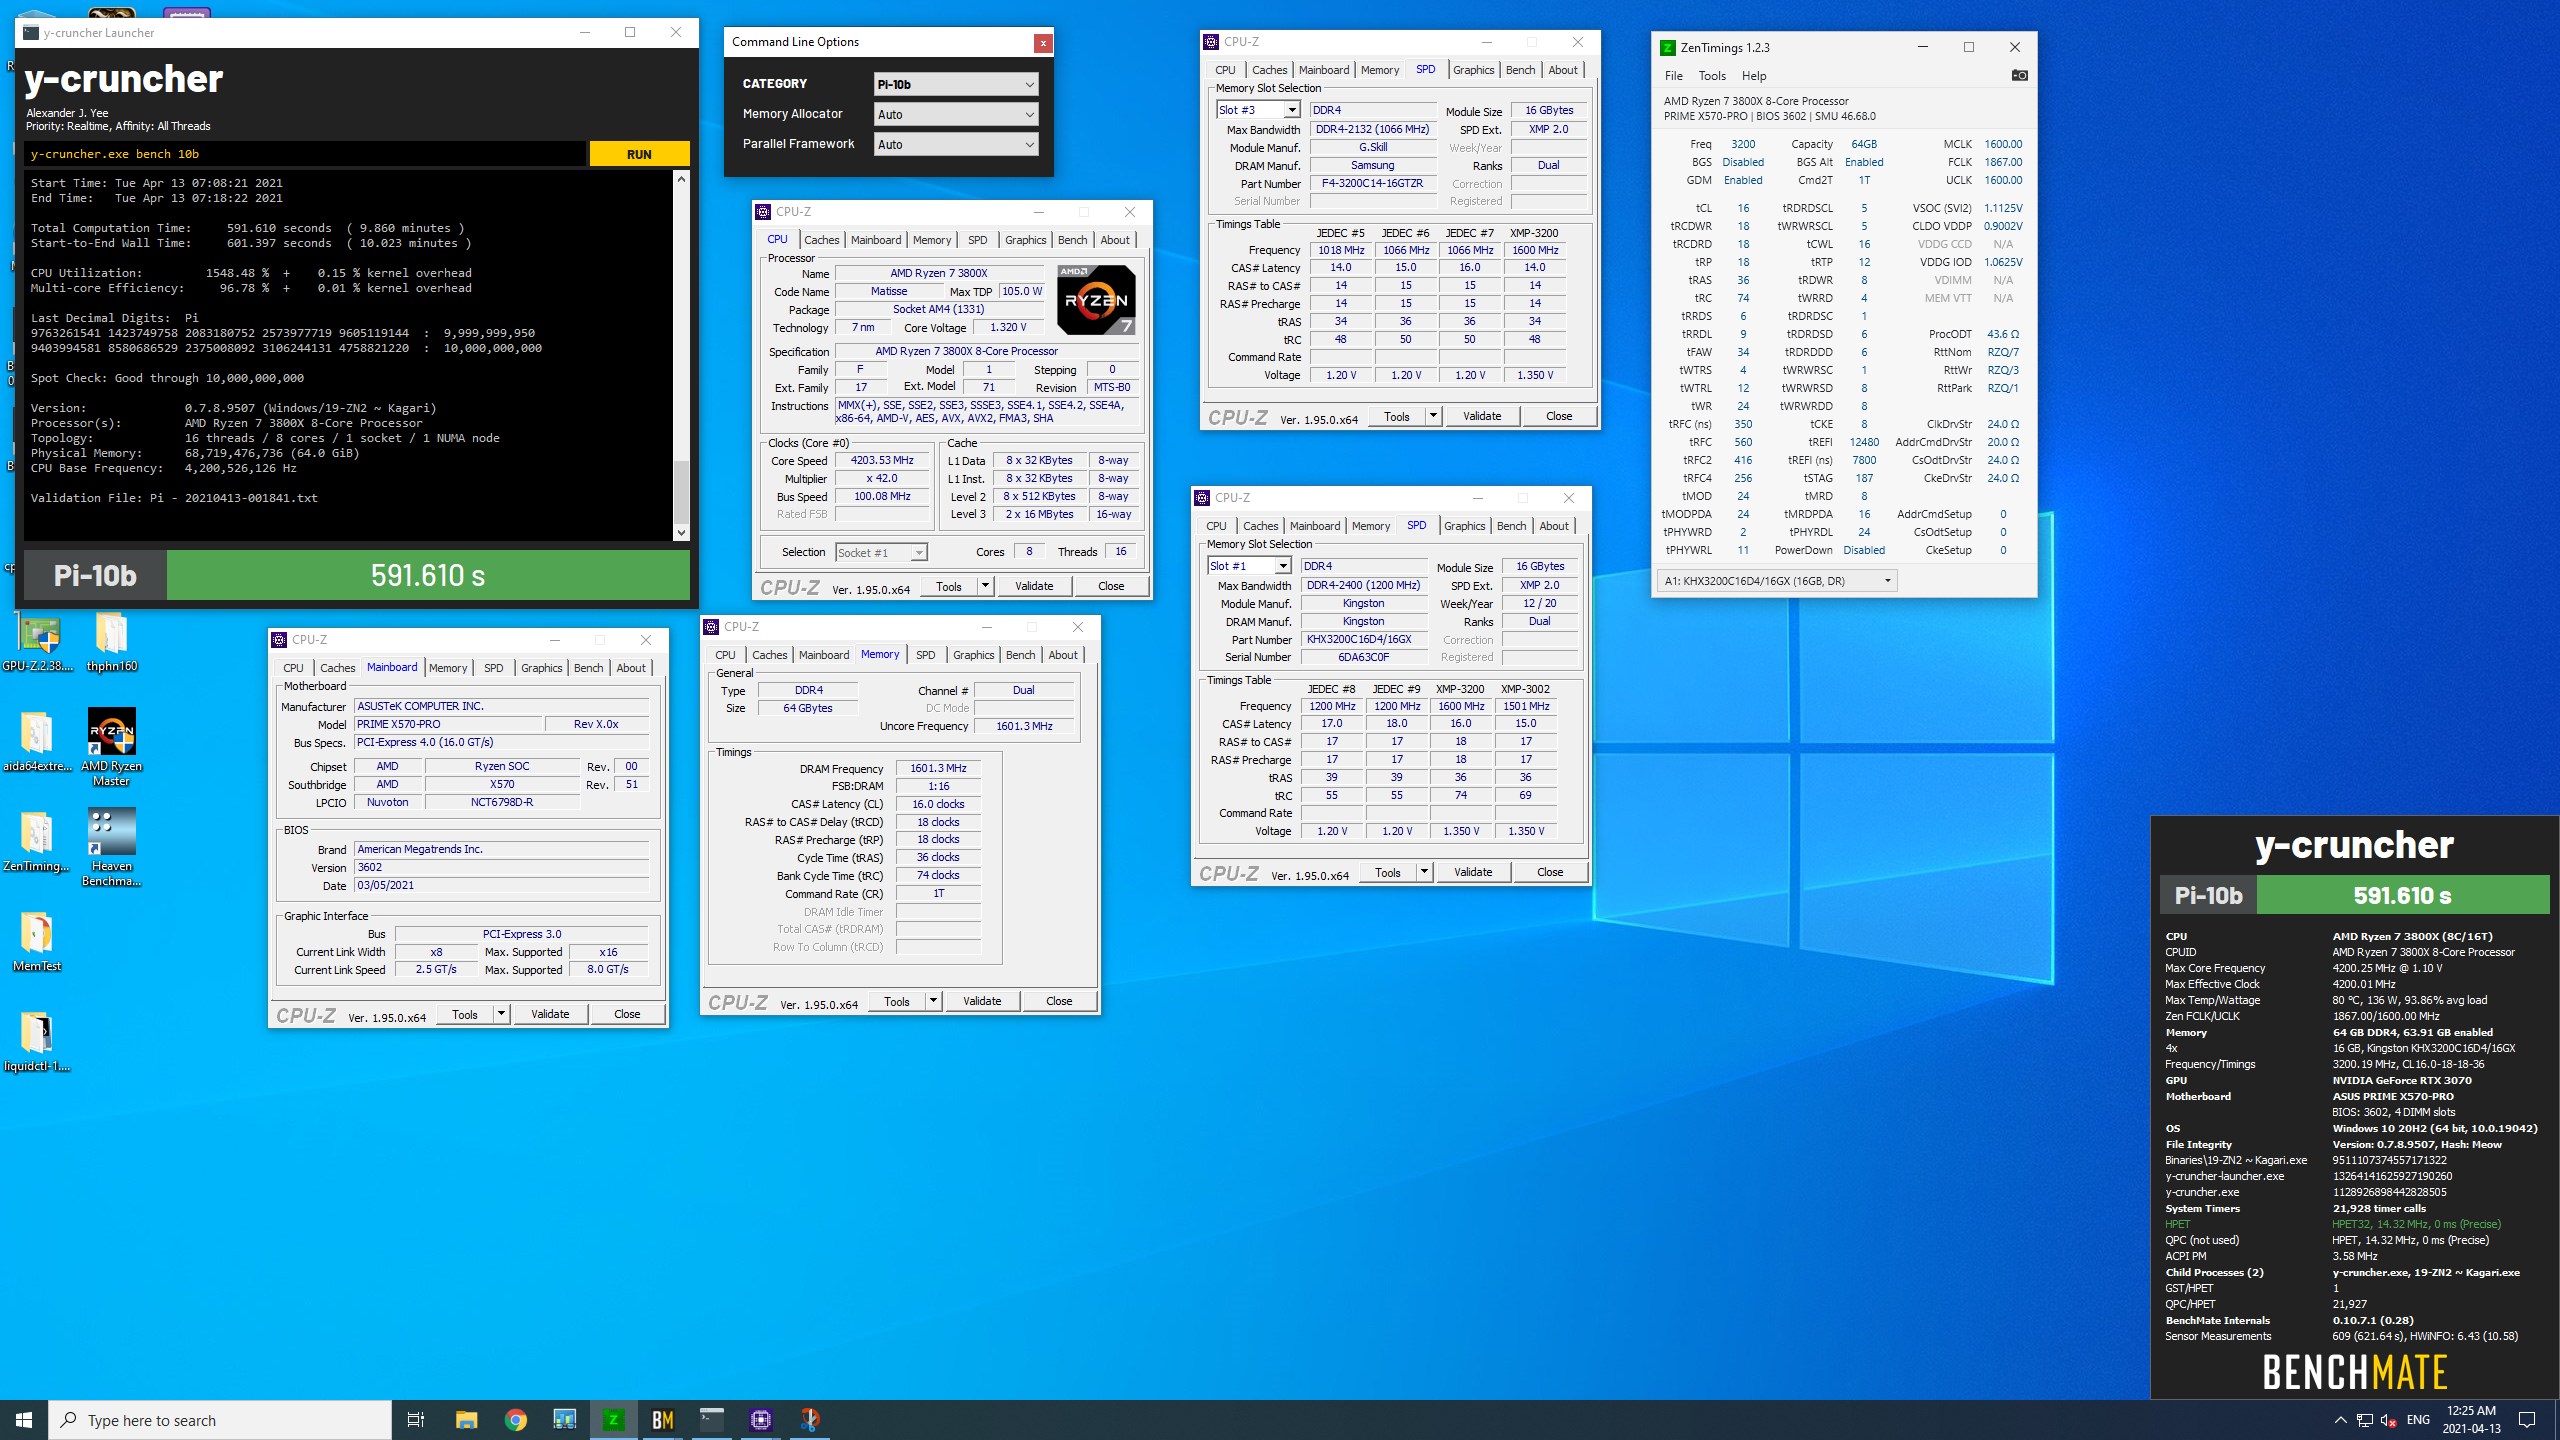This screenshot has height=1440, width=2560.
Task: Open ZenTimings module selector dropdown
Action: [x=1776, y=581]
